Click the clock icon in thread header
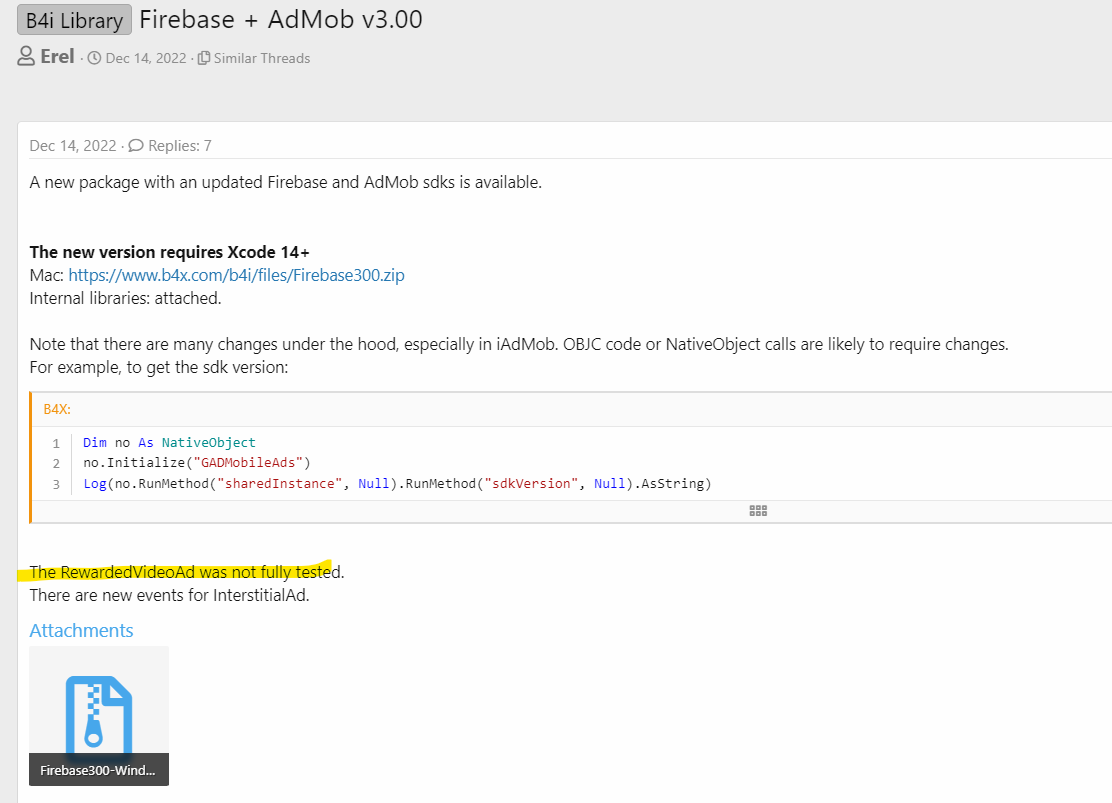This screenshot has width=1112, height=803. point(94,58)
